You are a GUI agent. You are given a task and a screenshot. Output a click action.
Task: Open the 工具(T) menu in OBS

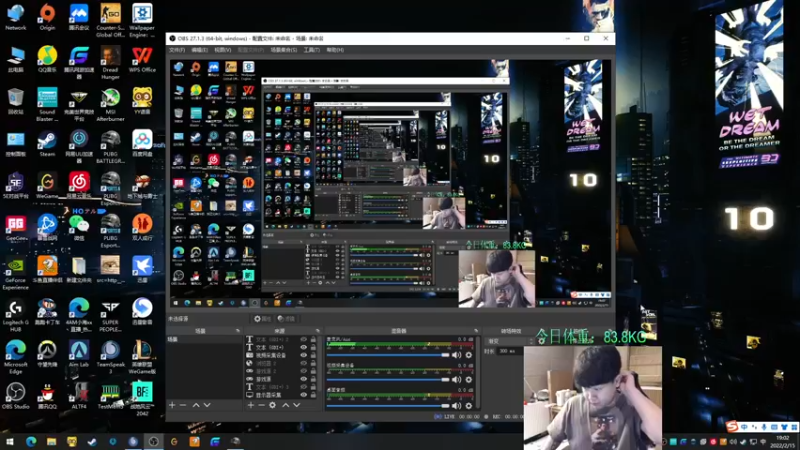pyautogui.click(x=312, y=50)
